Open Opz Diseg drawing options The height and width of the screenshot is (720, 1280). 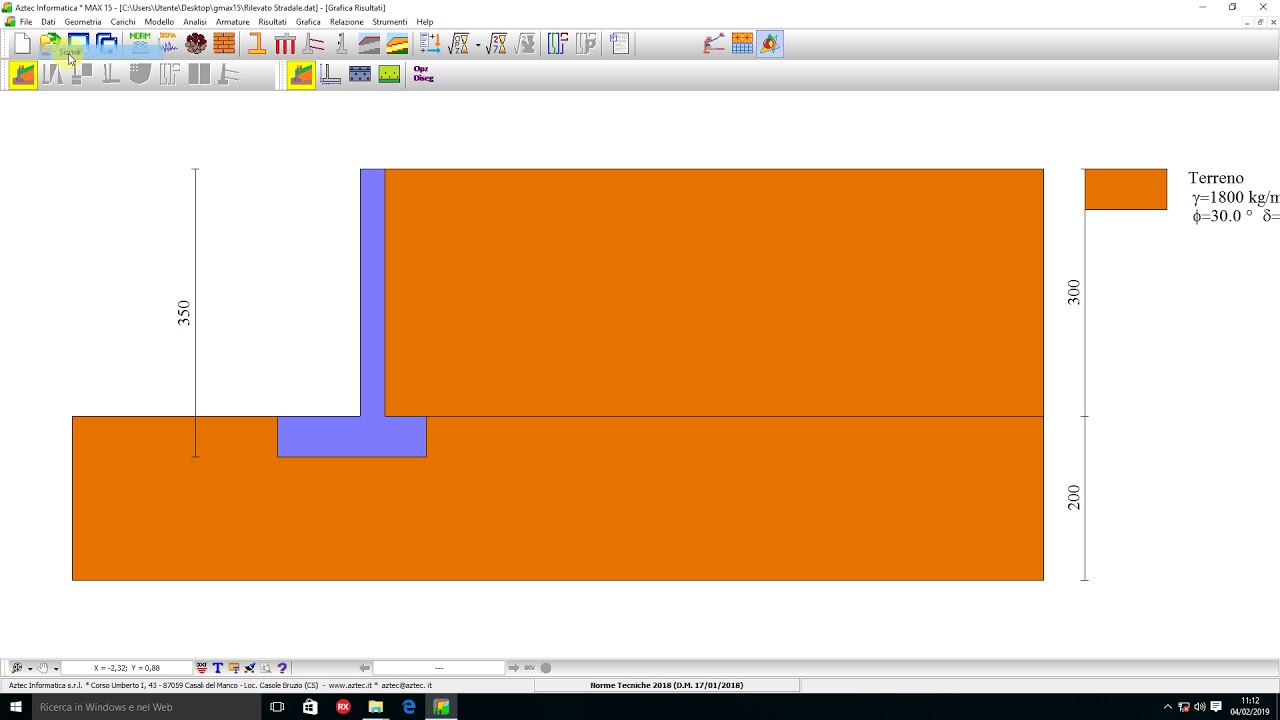tap(423, 75)
